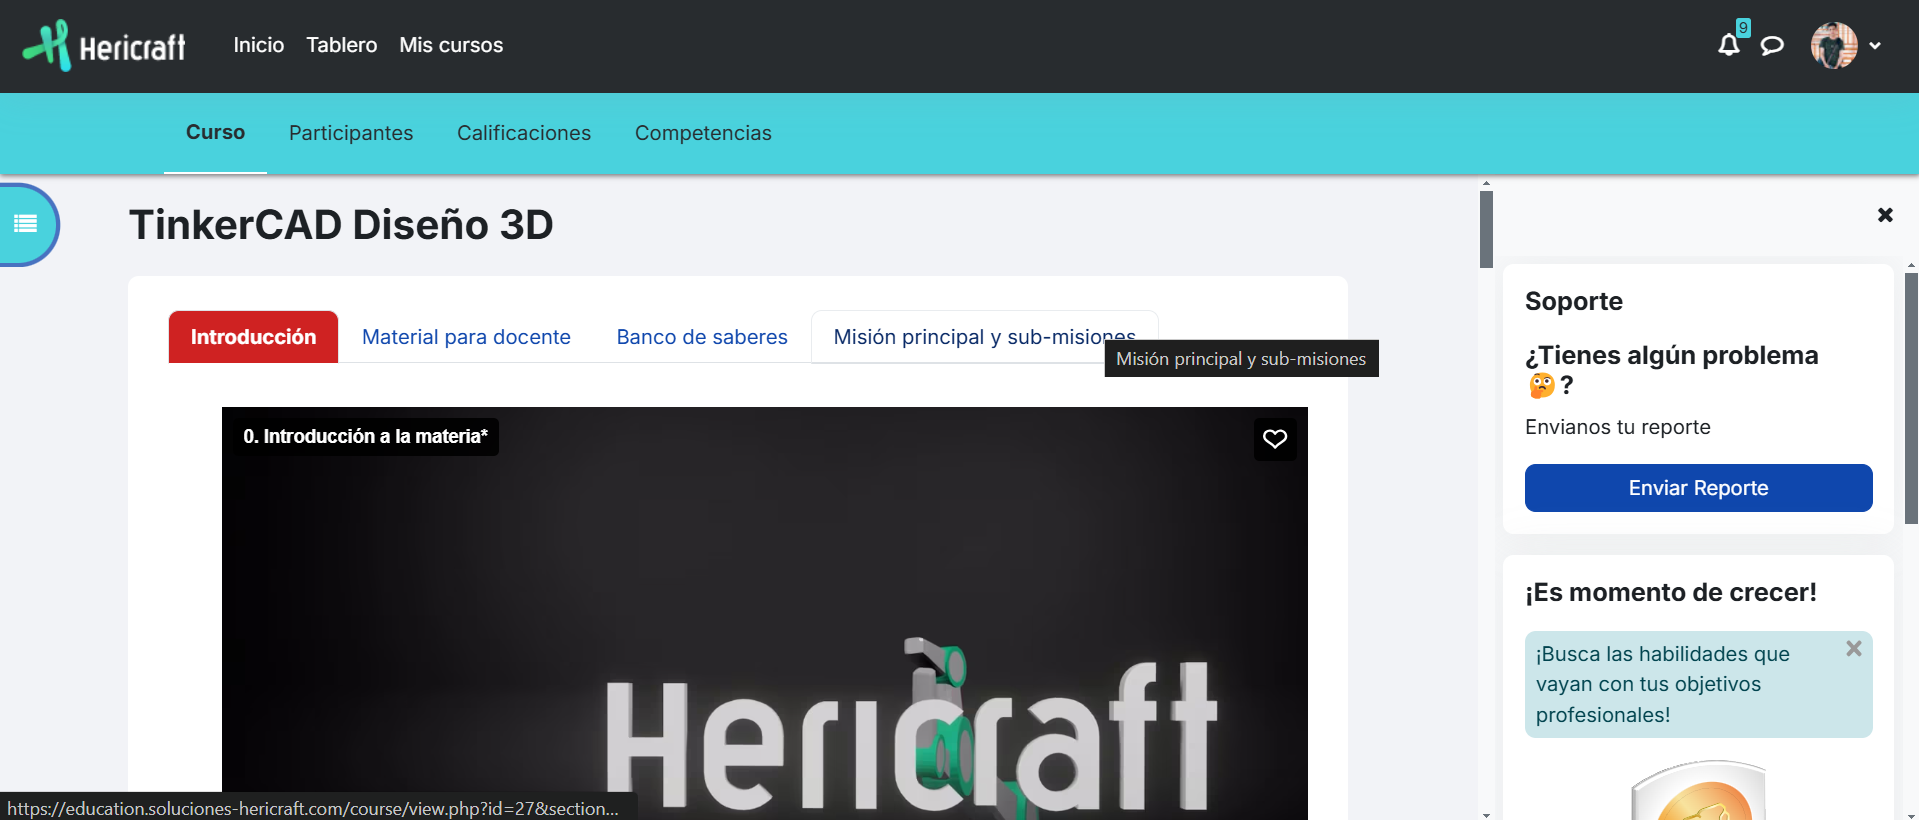Open Mis cursos
This screenshot has height=820, width=1919.
click(x=451, y=45)
